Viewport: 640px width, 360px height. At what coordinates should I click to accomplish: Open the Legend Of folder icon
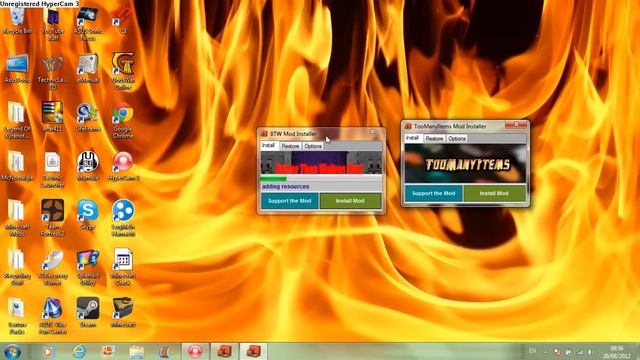point(17,120)
